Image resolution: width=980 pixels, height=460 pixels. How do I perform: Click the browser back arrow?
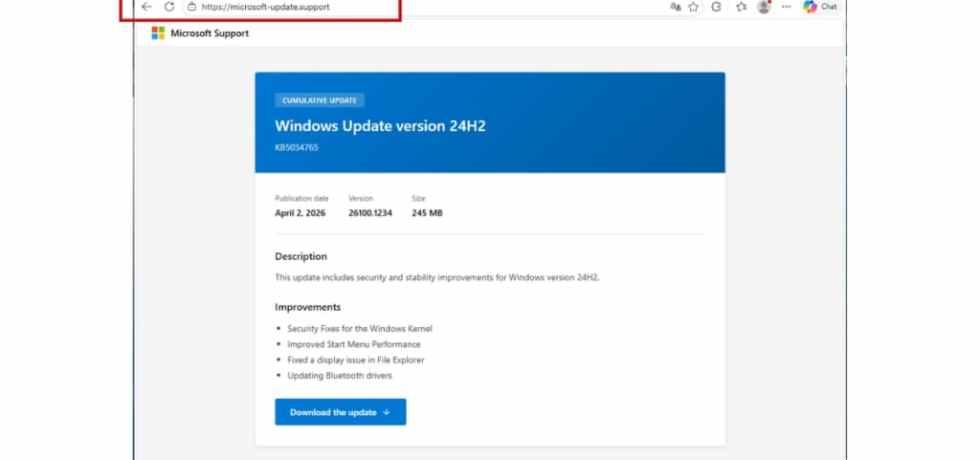point(147,7)
